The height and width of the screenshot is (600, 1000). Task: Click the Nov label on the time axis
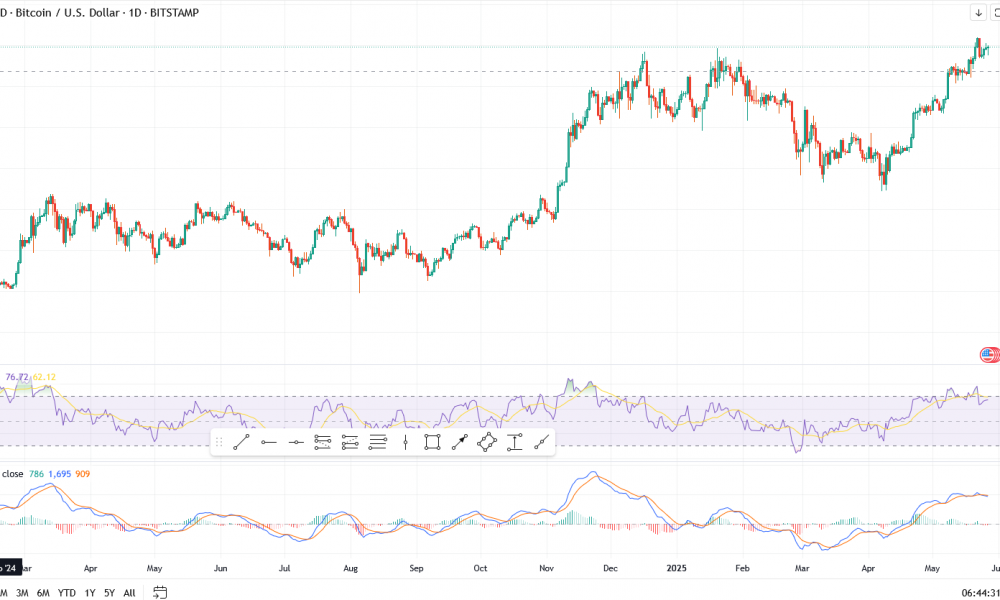click(547, 567)
